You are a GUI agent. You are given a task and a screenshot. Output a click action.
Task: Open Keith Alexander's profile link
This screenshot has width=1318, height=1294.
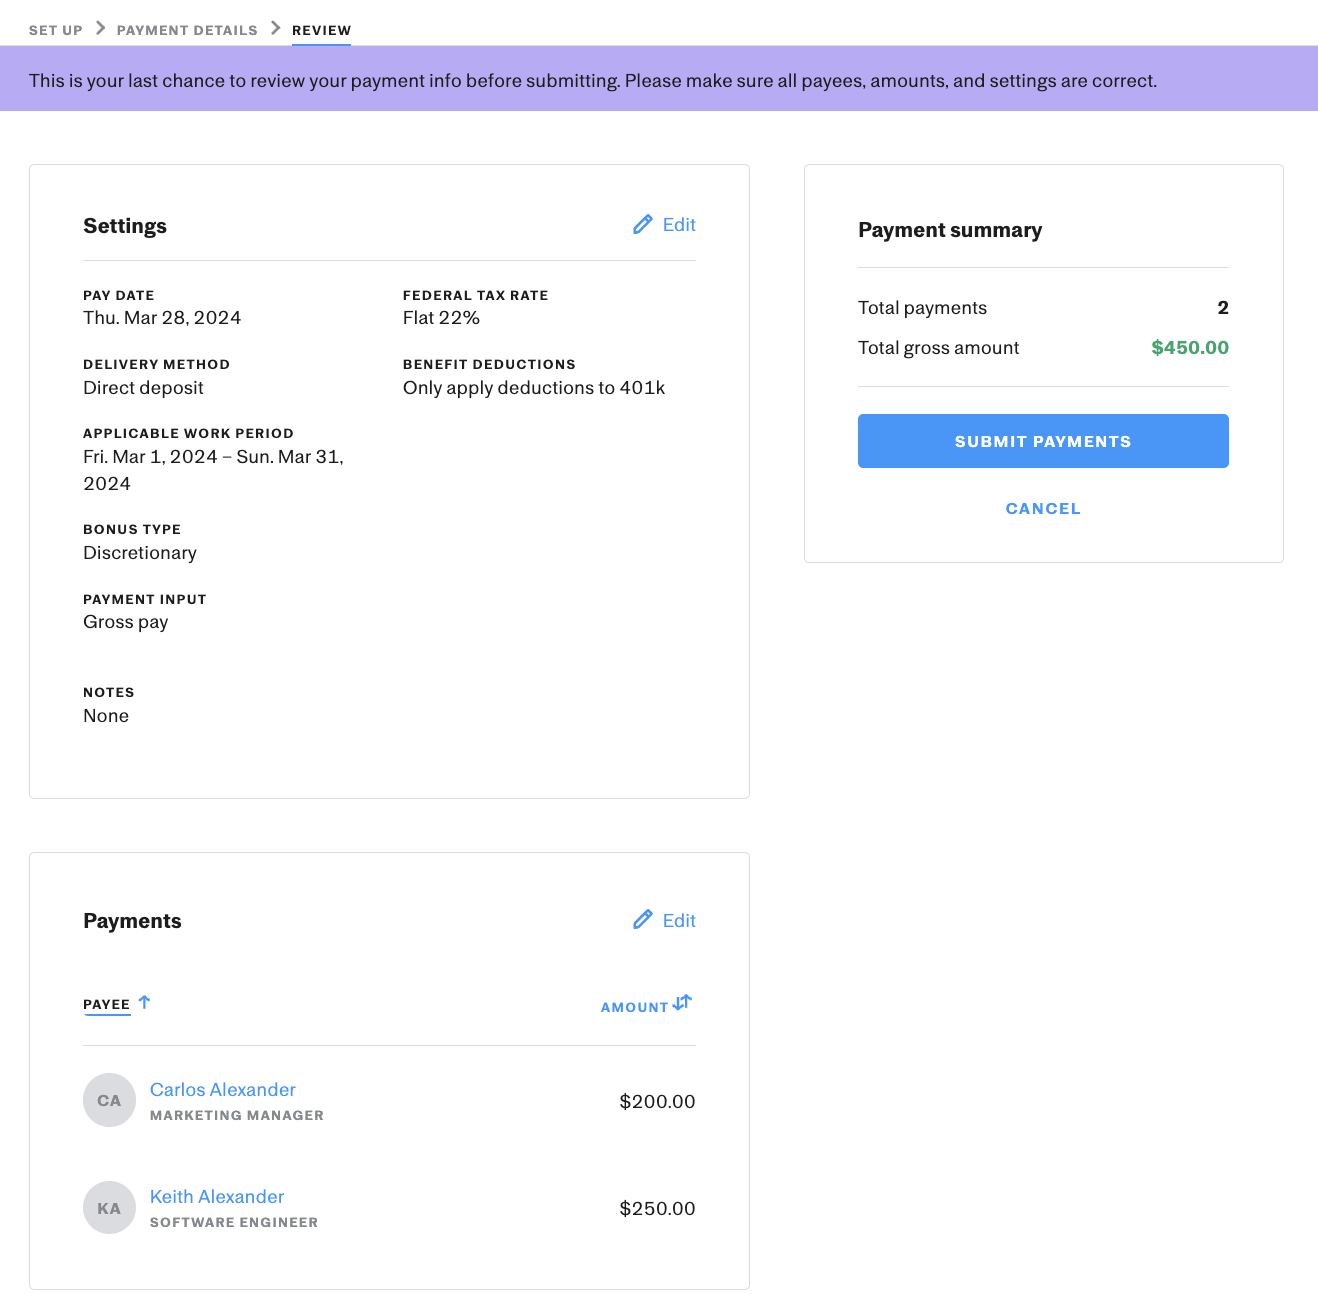(x=217, y=1196)
